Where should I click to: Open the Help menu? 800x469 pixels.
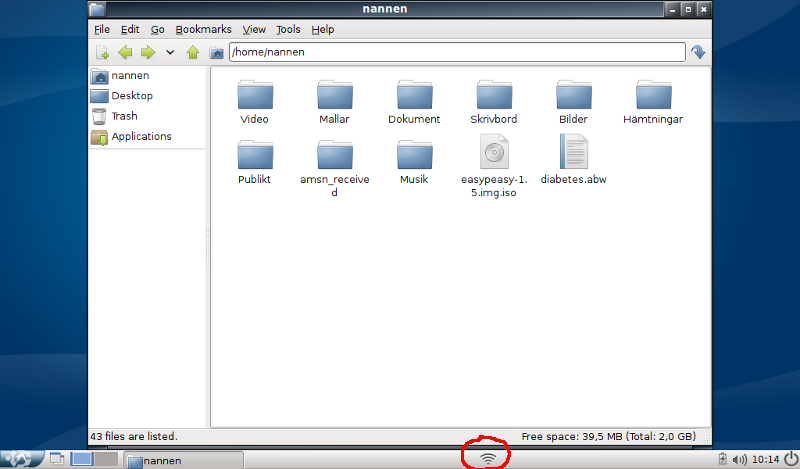(322, 30)
